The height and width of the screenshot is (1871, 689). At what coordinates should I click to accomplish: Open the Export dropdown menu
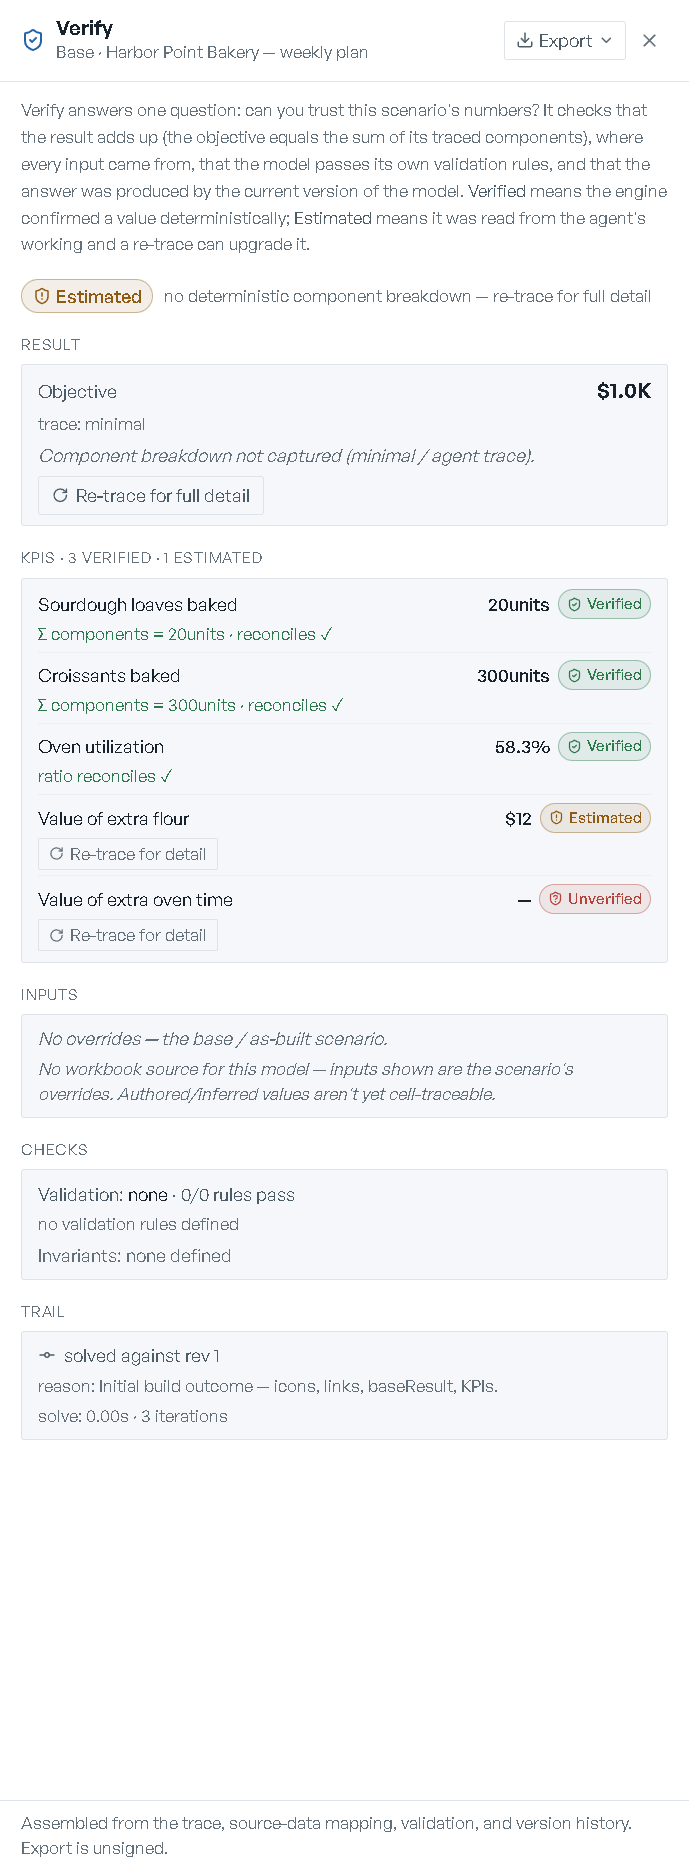click(x=565, y=41)
